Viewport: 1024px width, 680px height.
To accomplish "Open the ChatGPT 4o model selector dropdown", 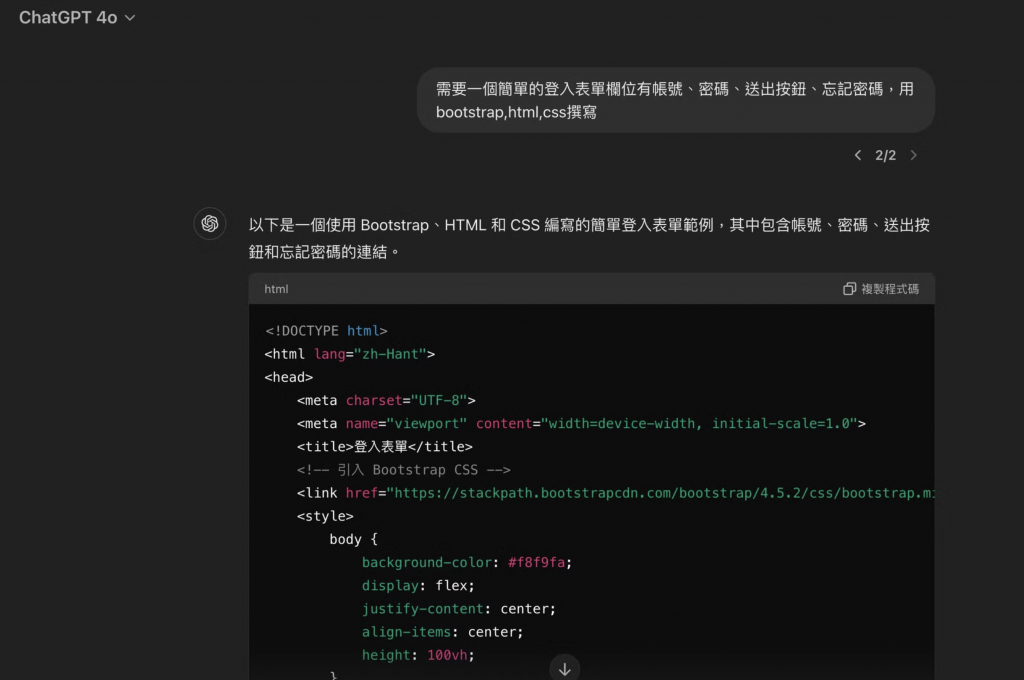I will [77, 18].
